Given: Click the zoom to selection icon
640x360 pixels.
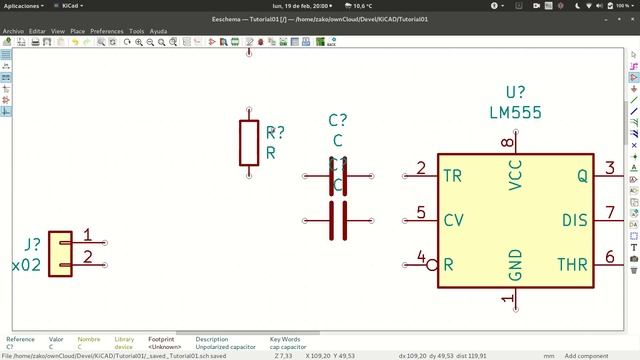Looking at the screenshot, I should click(x=173, y=42).
